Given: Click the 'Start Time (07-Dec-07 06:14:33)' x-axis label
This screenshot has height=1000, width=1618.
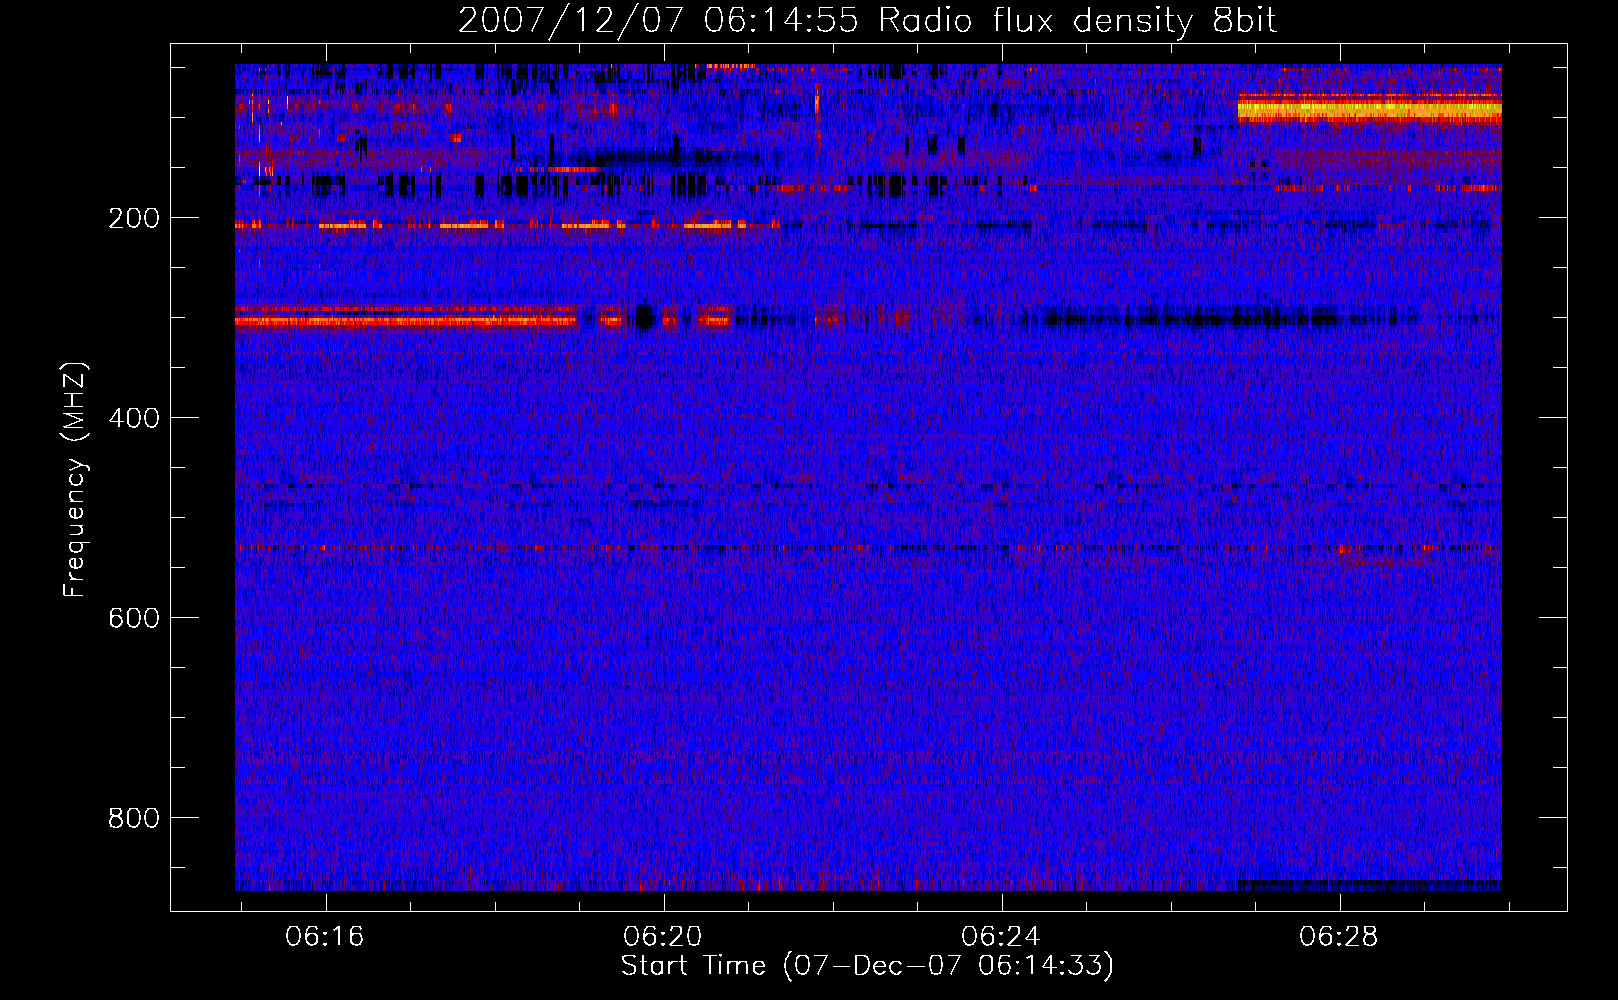Looking at the screenshot, I should point(867,966).
